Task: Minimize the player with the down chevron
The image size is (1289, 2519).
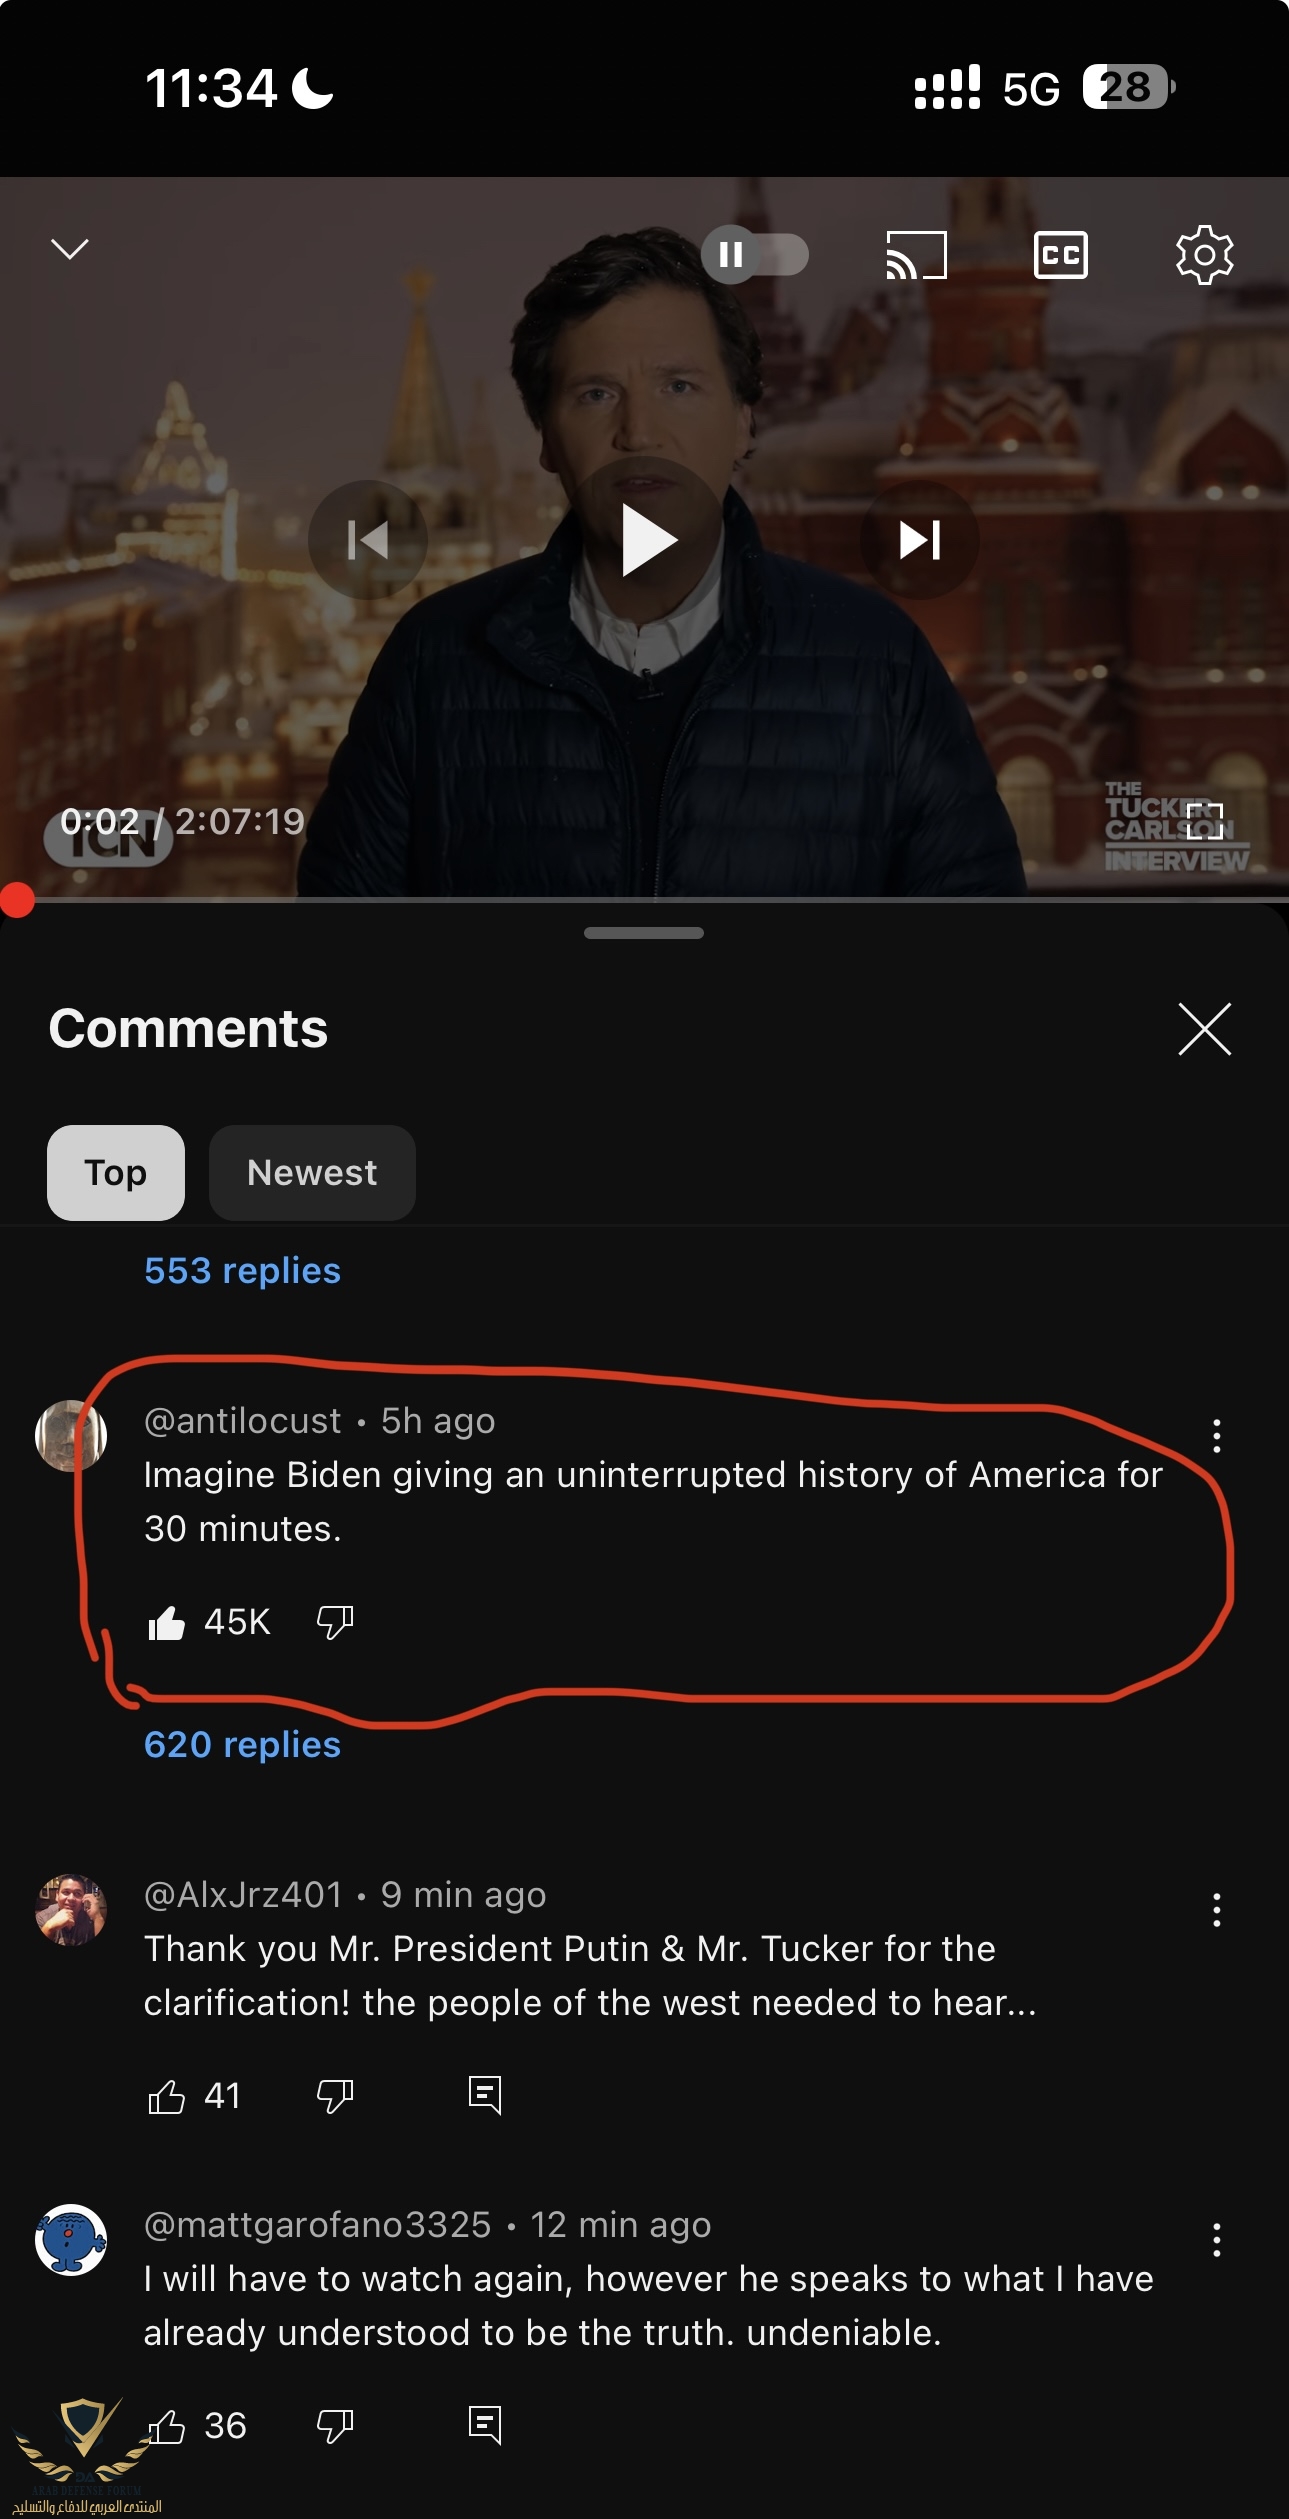Action: [70, 248]
